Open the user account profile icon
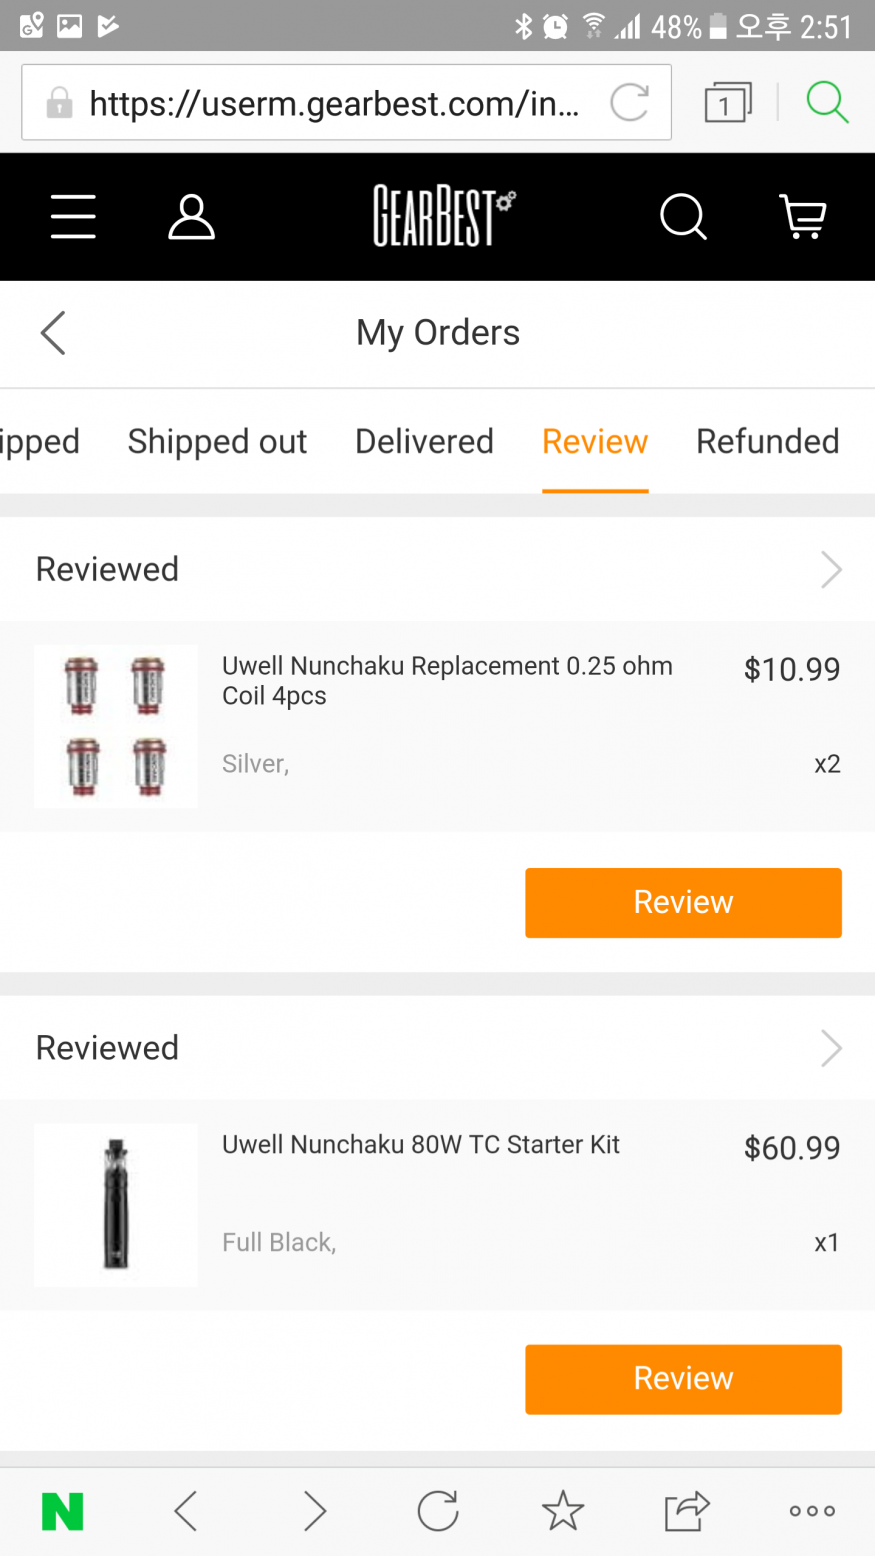This screenshot has width=875, height=1556. point(191,217)
